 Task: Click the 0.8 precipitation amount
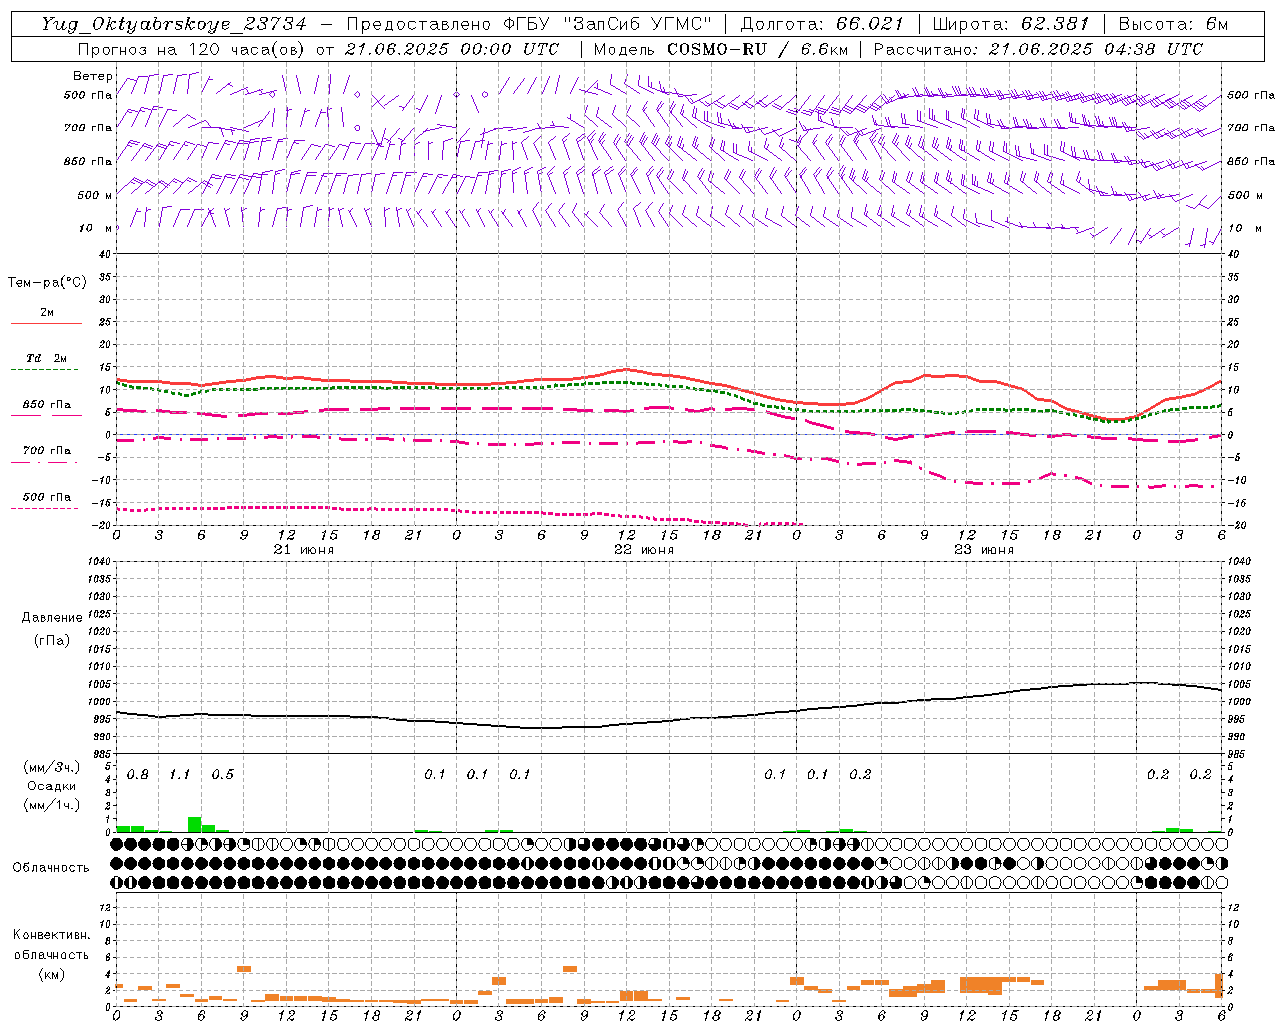click(x=137, y=775)
